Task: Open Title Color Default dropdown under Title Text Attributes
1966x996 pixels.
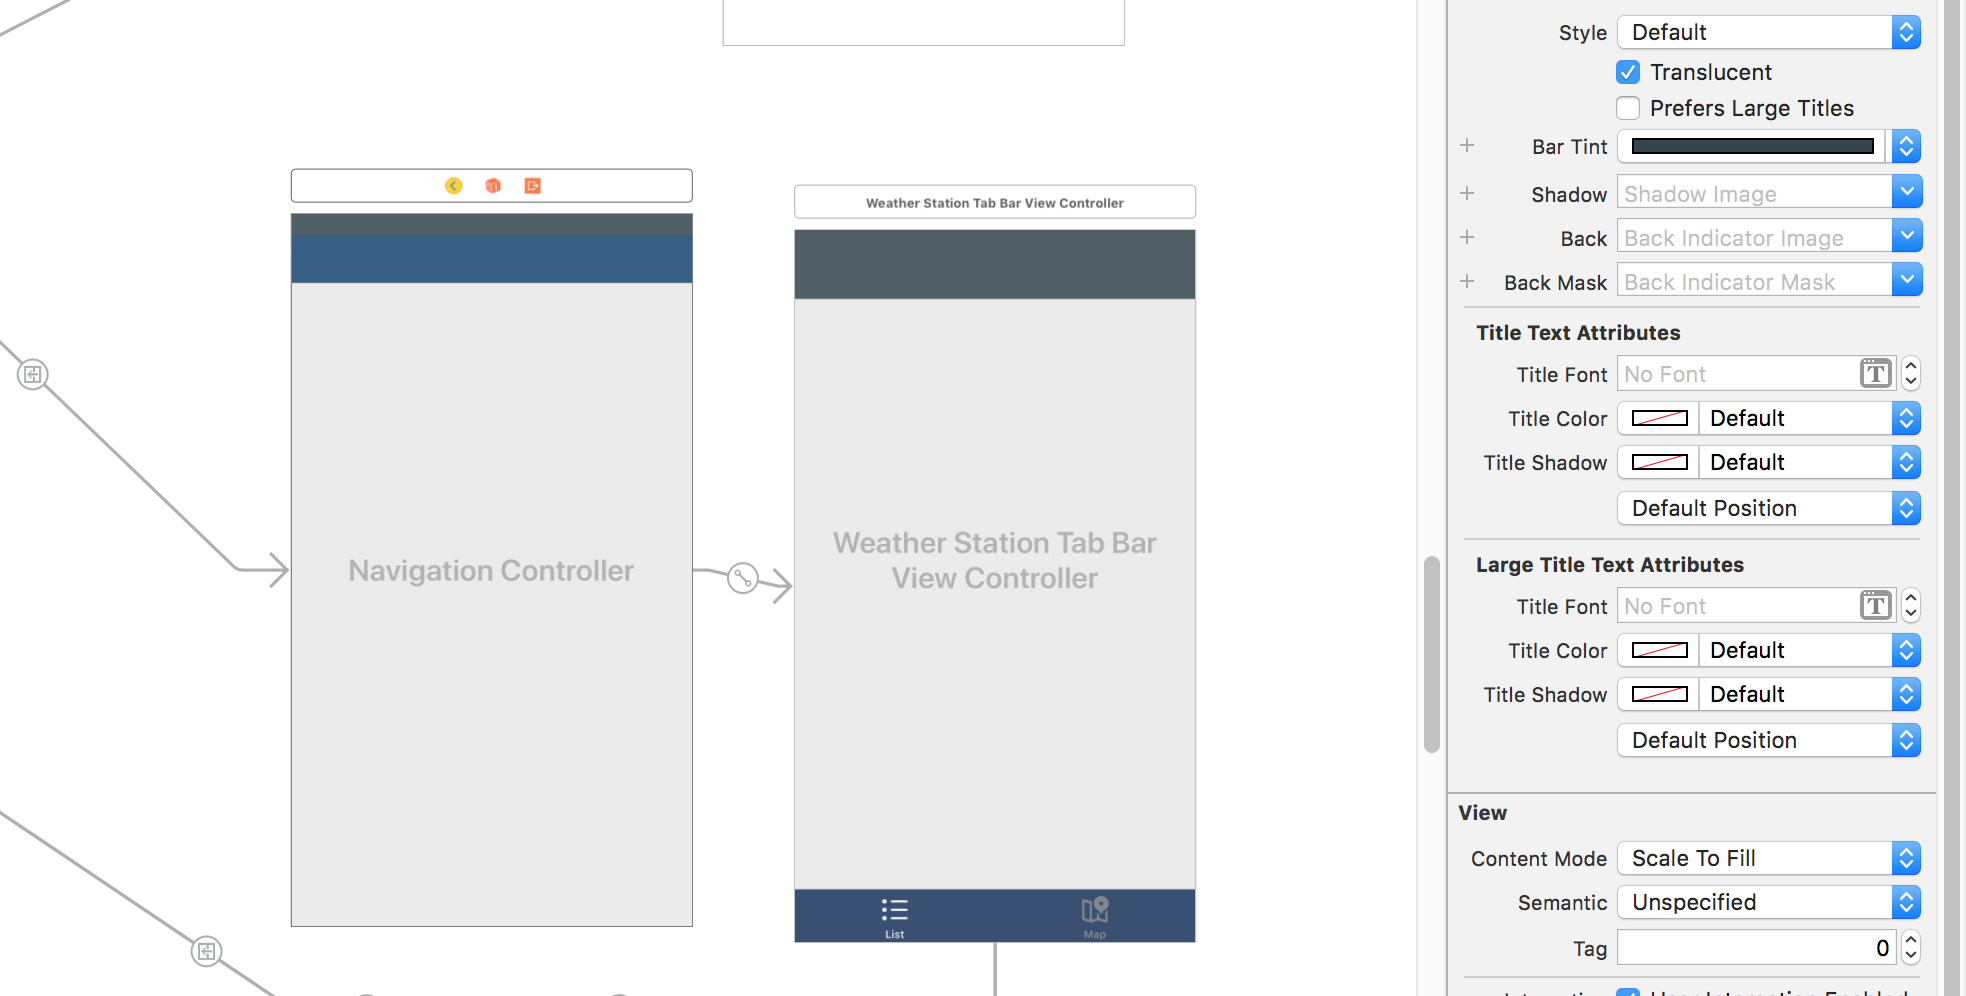Action: click(1810, 418)
